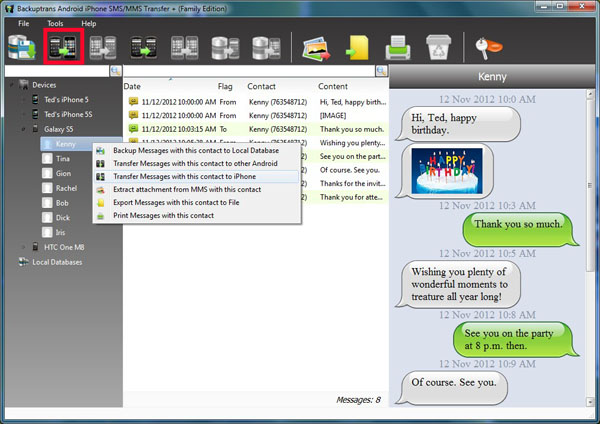Screen dimensions: 600x424
Task: Click the colored phone transfer icon between greyed icons
Action: click(x=143, y=47)
